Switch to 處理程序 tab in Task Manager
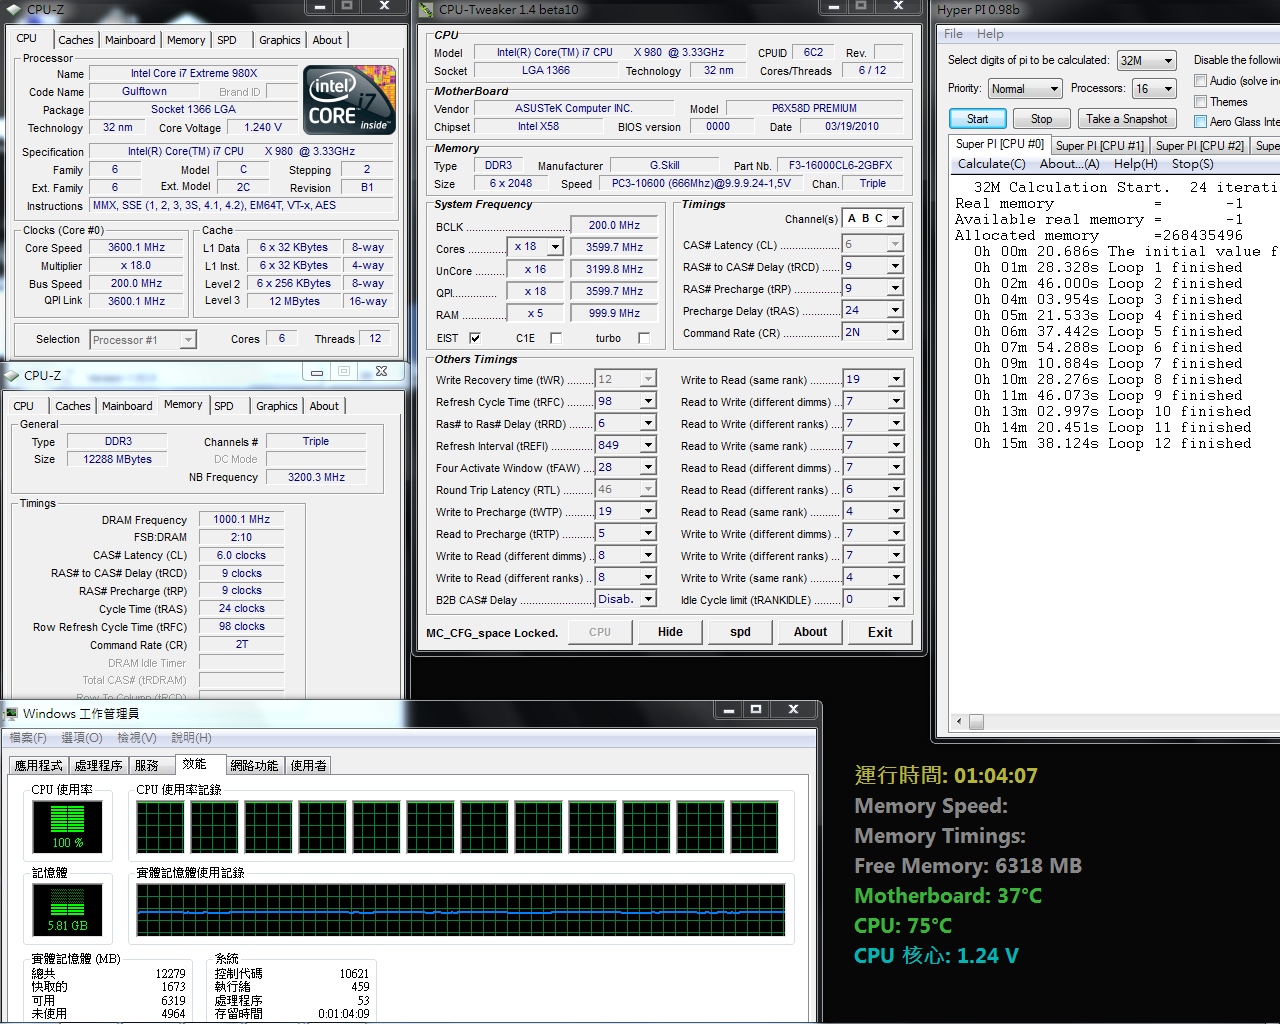This screenshot has width=1280, height=1024. point(99,765)
